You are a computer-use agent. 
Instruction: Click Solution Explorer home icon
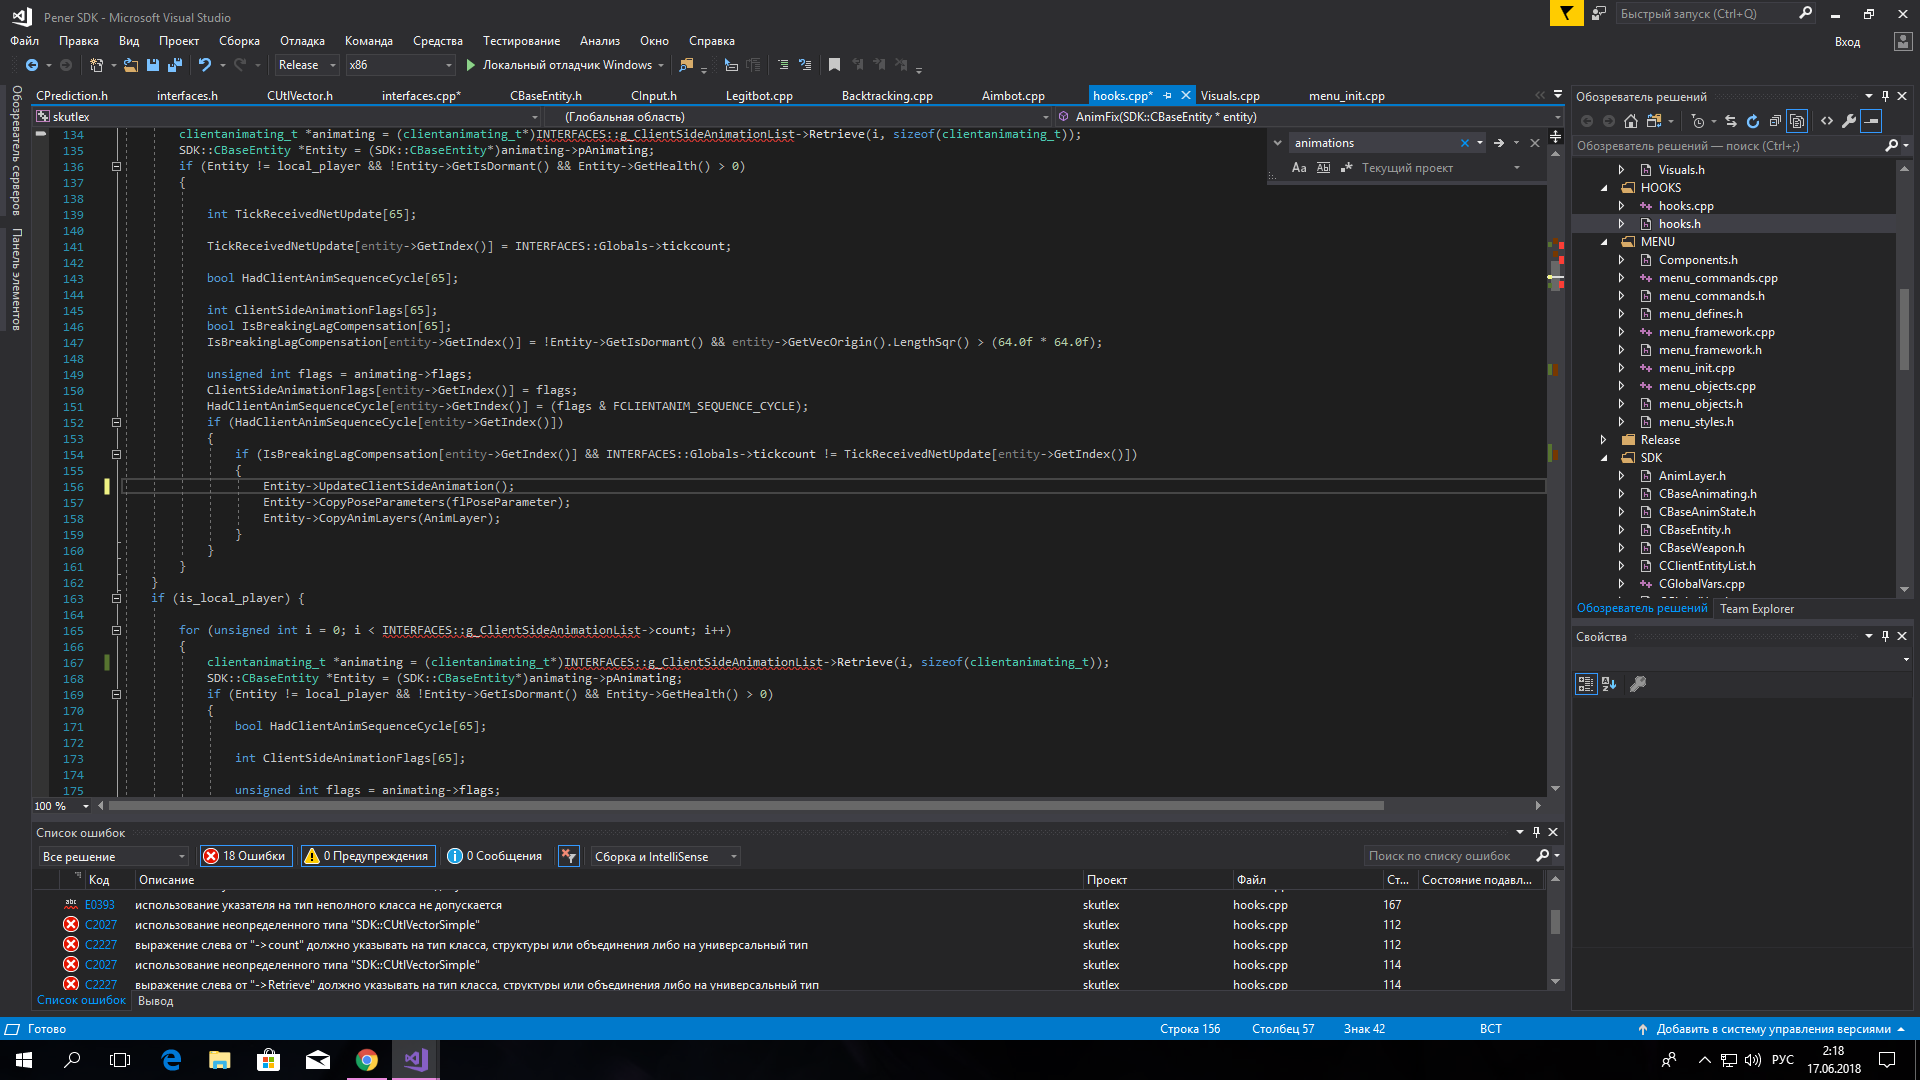pyautogui.click(x=1631, y=121)
